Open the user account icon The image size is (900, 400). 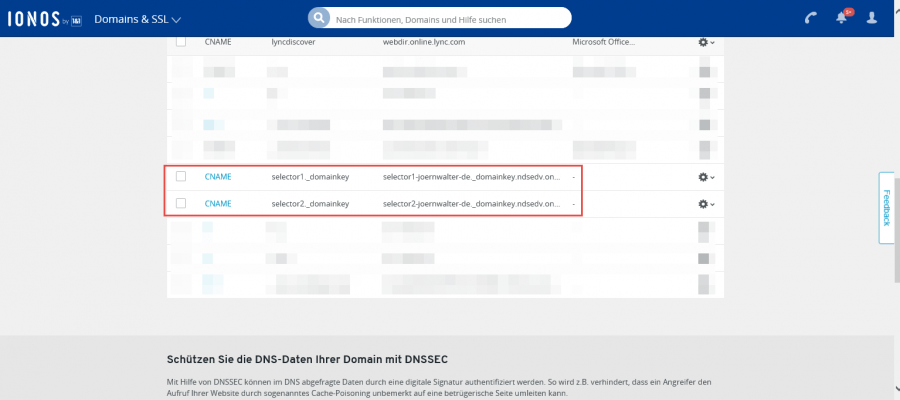[x=873, y=18]
